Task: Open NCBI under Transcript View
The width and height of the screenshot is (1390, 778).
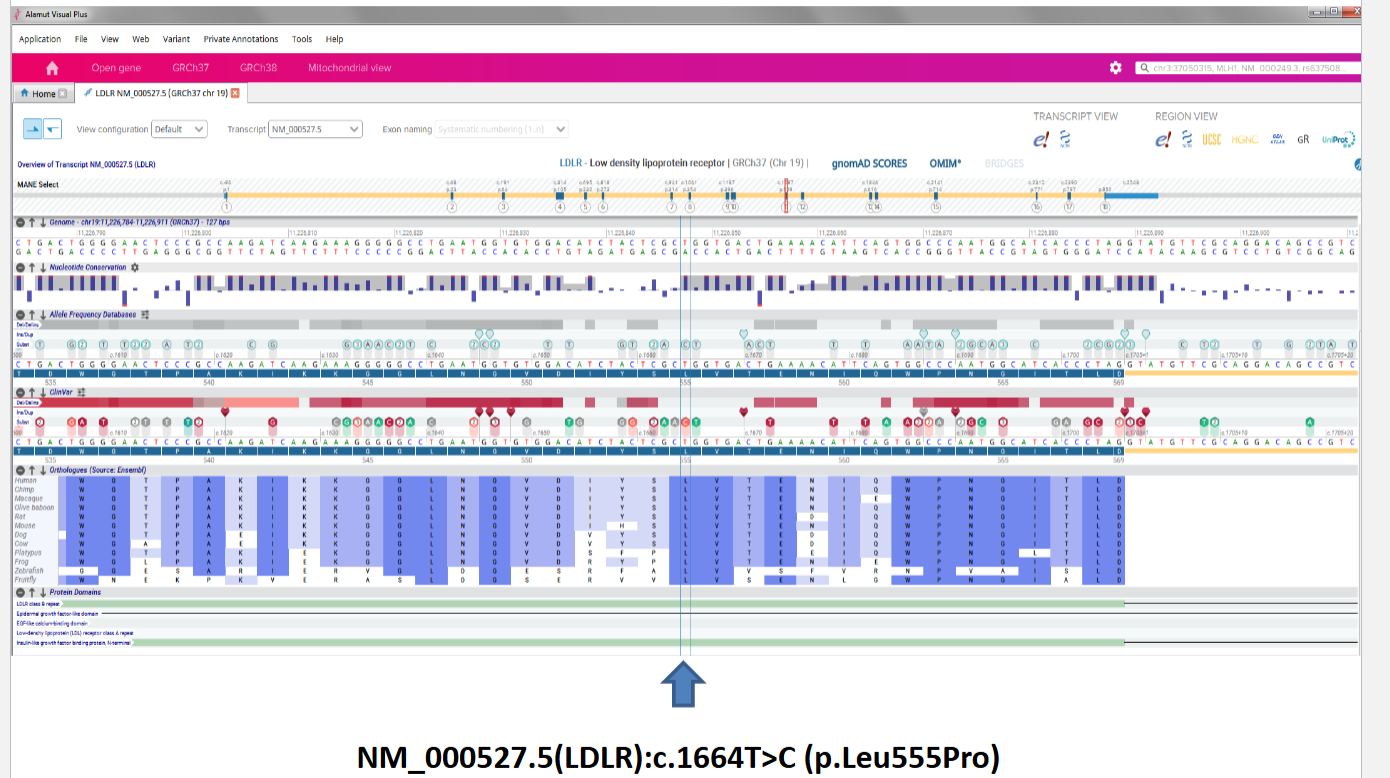Action: [1066, 140]
